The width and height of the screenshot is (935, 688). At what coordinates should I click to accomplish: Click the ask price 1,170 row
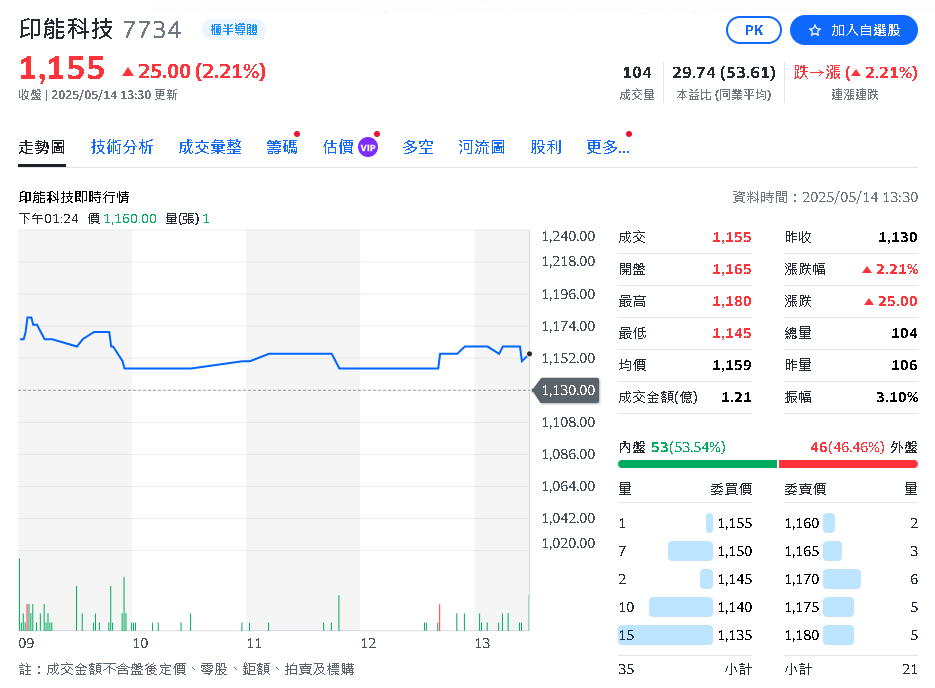tap(851, 579)
